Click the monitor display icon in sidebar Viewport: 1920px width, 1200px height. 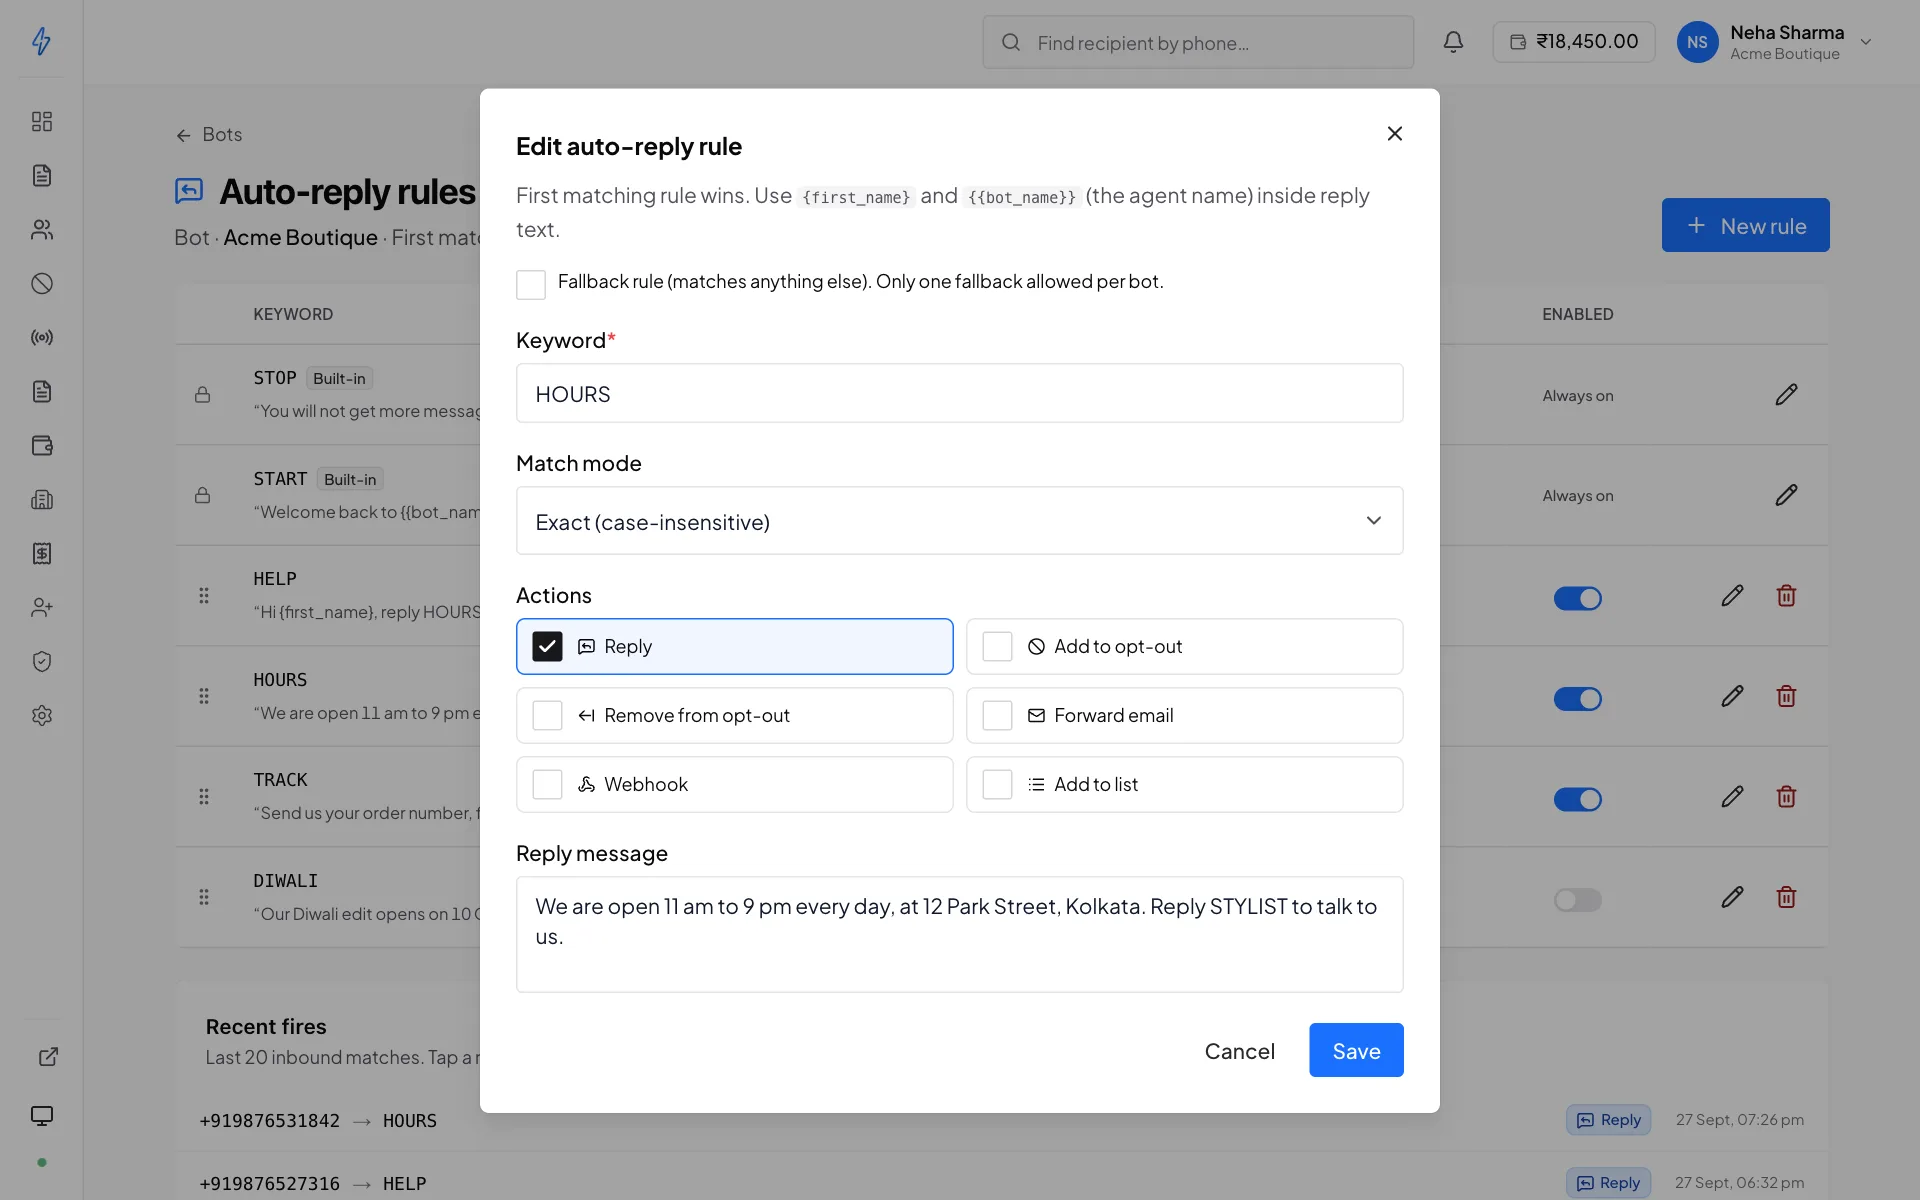click(x=41, y=1116)
